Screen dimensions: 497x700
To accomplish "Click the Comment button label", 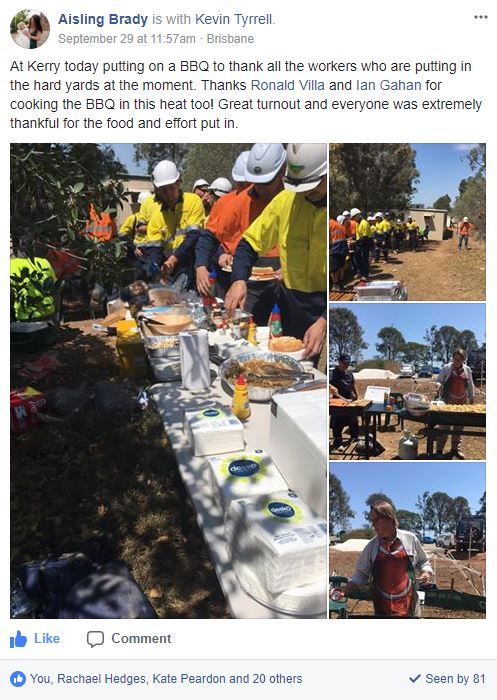I will [141, 638].
